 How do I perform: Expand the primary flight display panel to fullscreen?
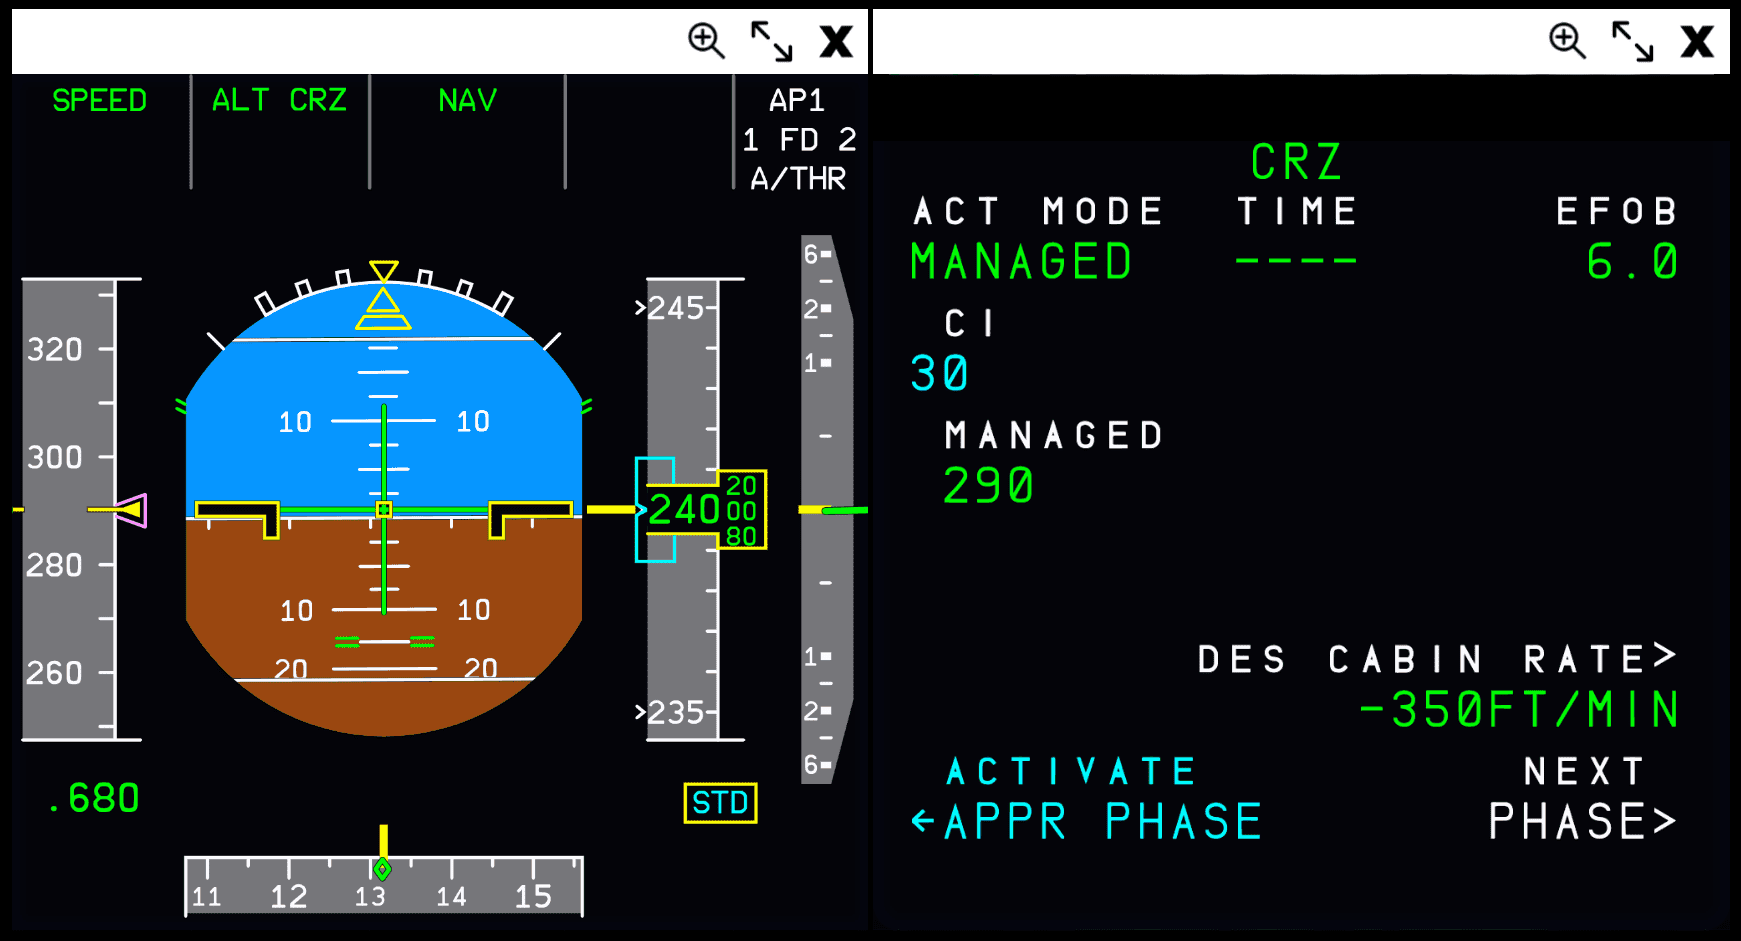pyautogui.click(x=771, y=41)
